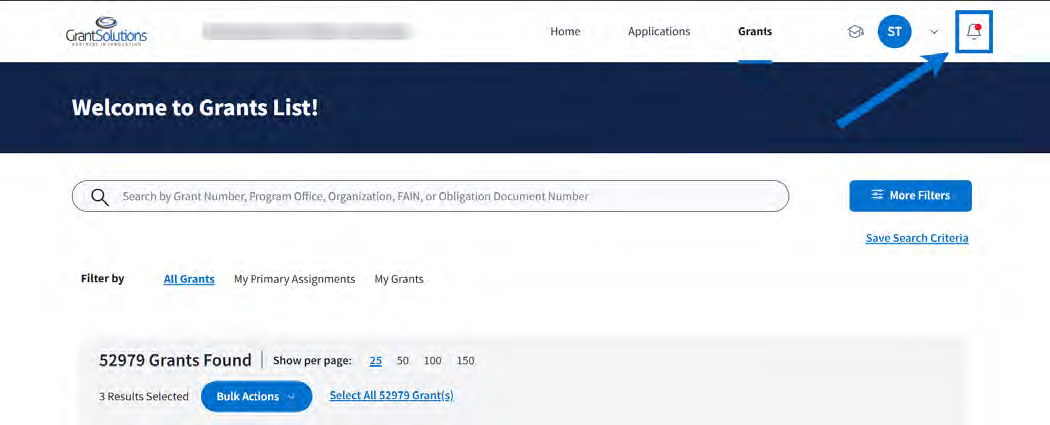Click the More Filters button
Screen dimensions: 1050x425
point(910,196)
